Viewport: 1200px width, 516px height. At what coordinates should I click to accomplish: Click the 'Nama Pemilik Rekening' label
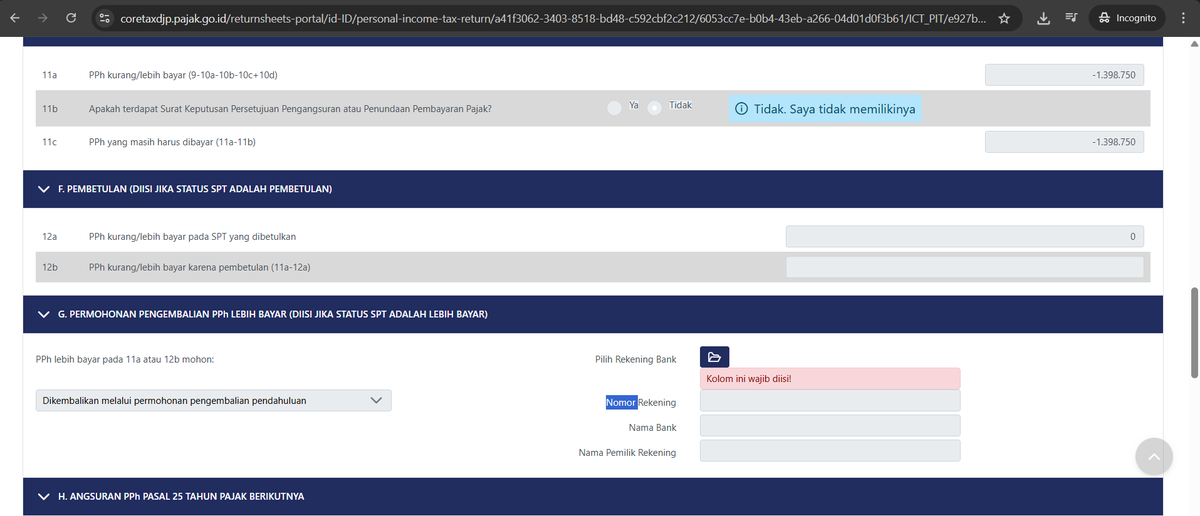coord(627,452)
